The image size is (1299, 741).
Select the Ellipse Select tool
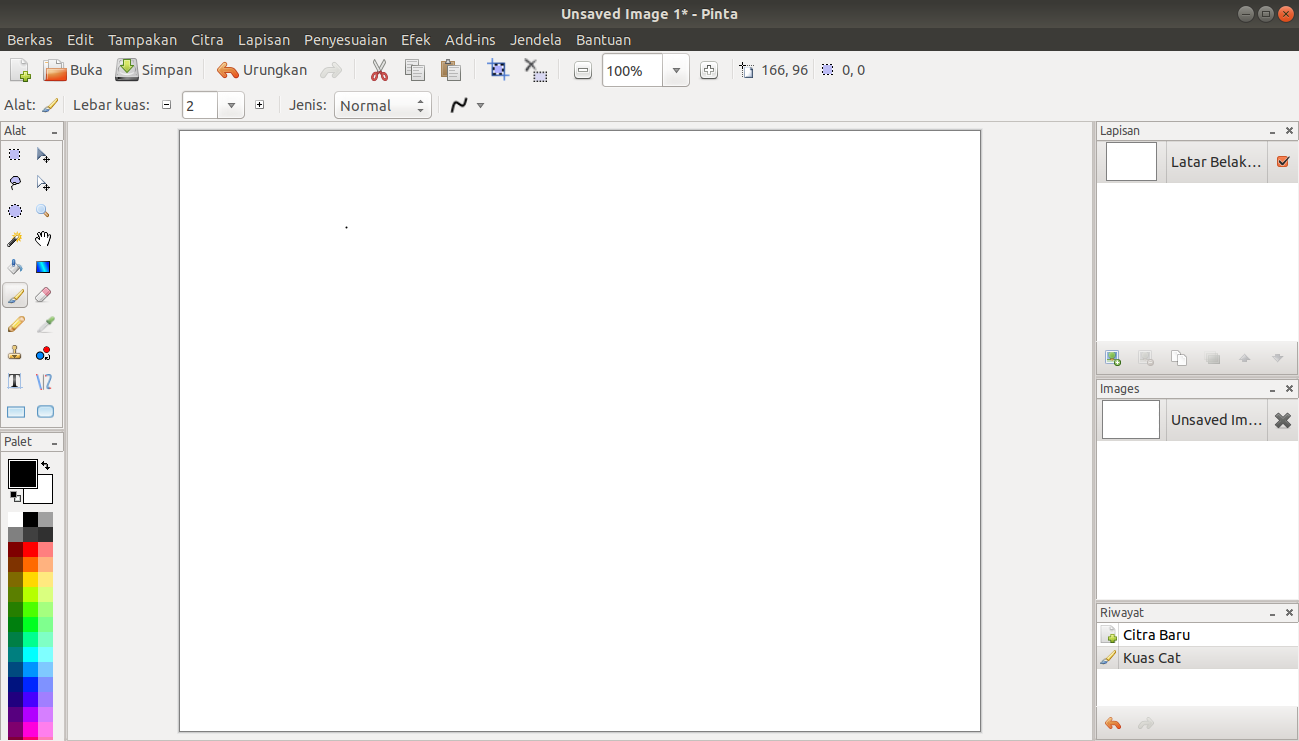coord(15,211)
